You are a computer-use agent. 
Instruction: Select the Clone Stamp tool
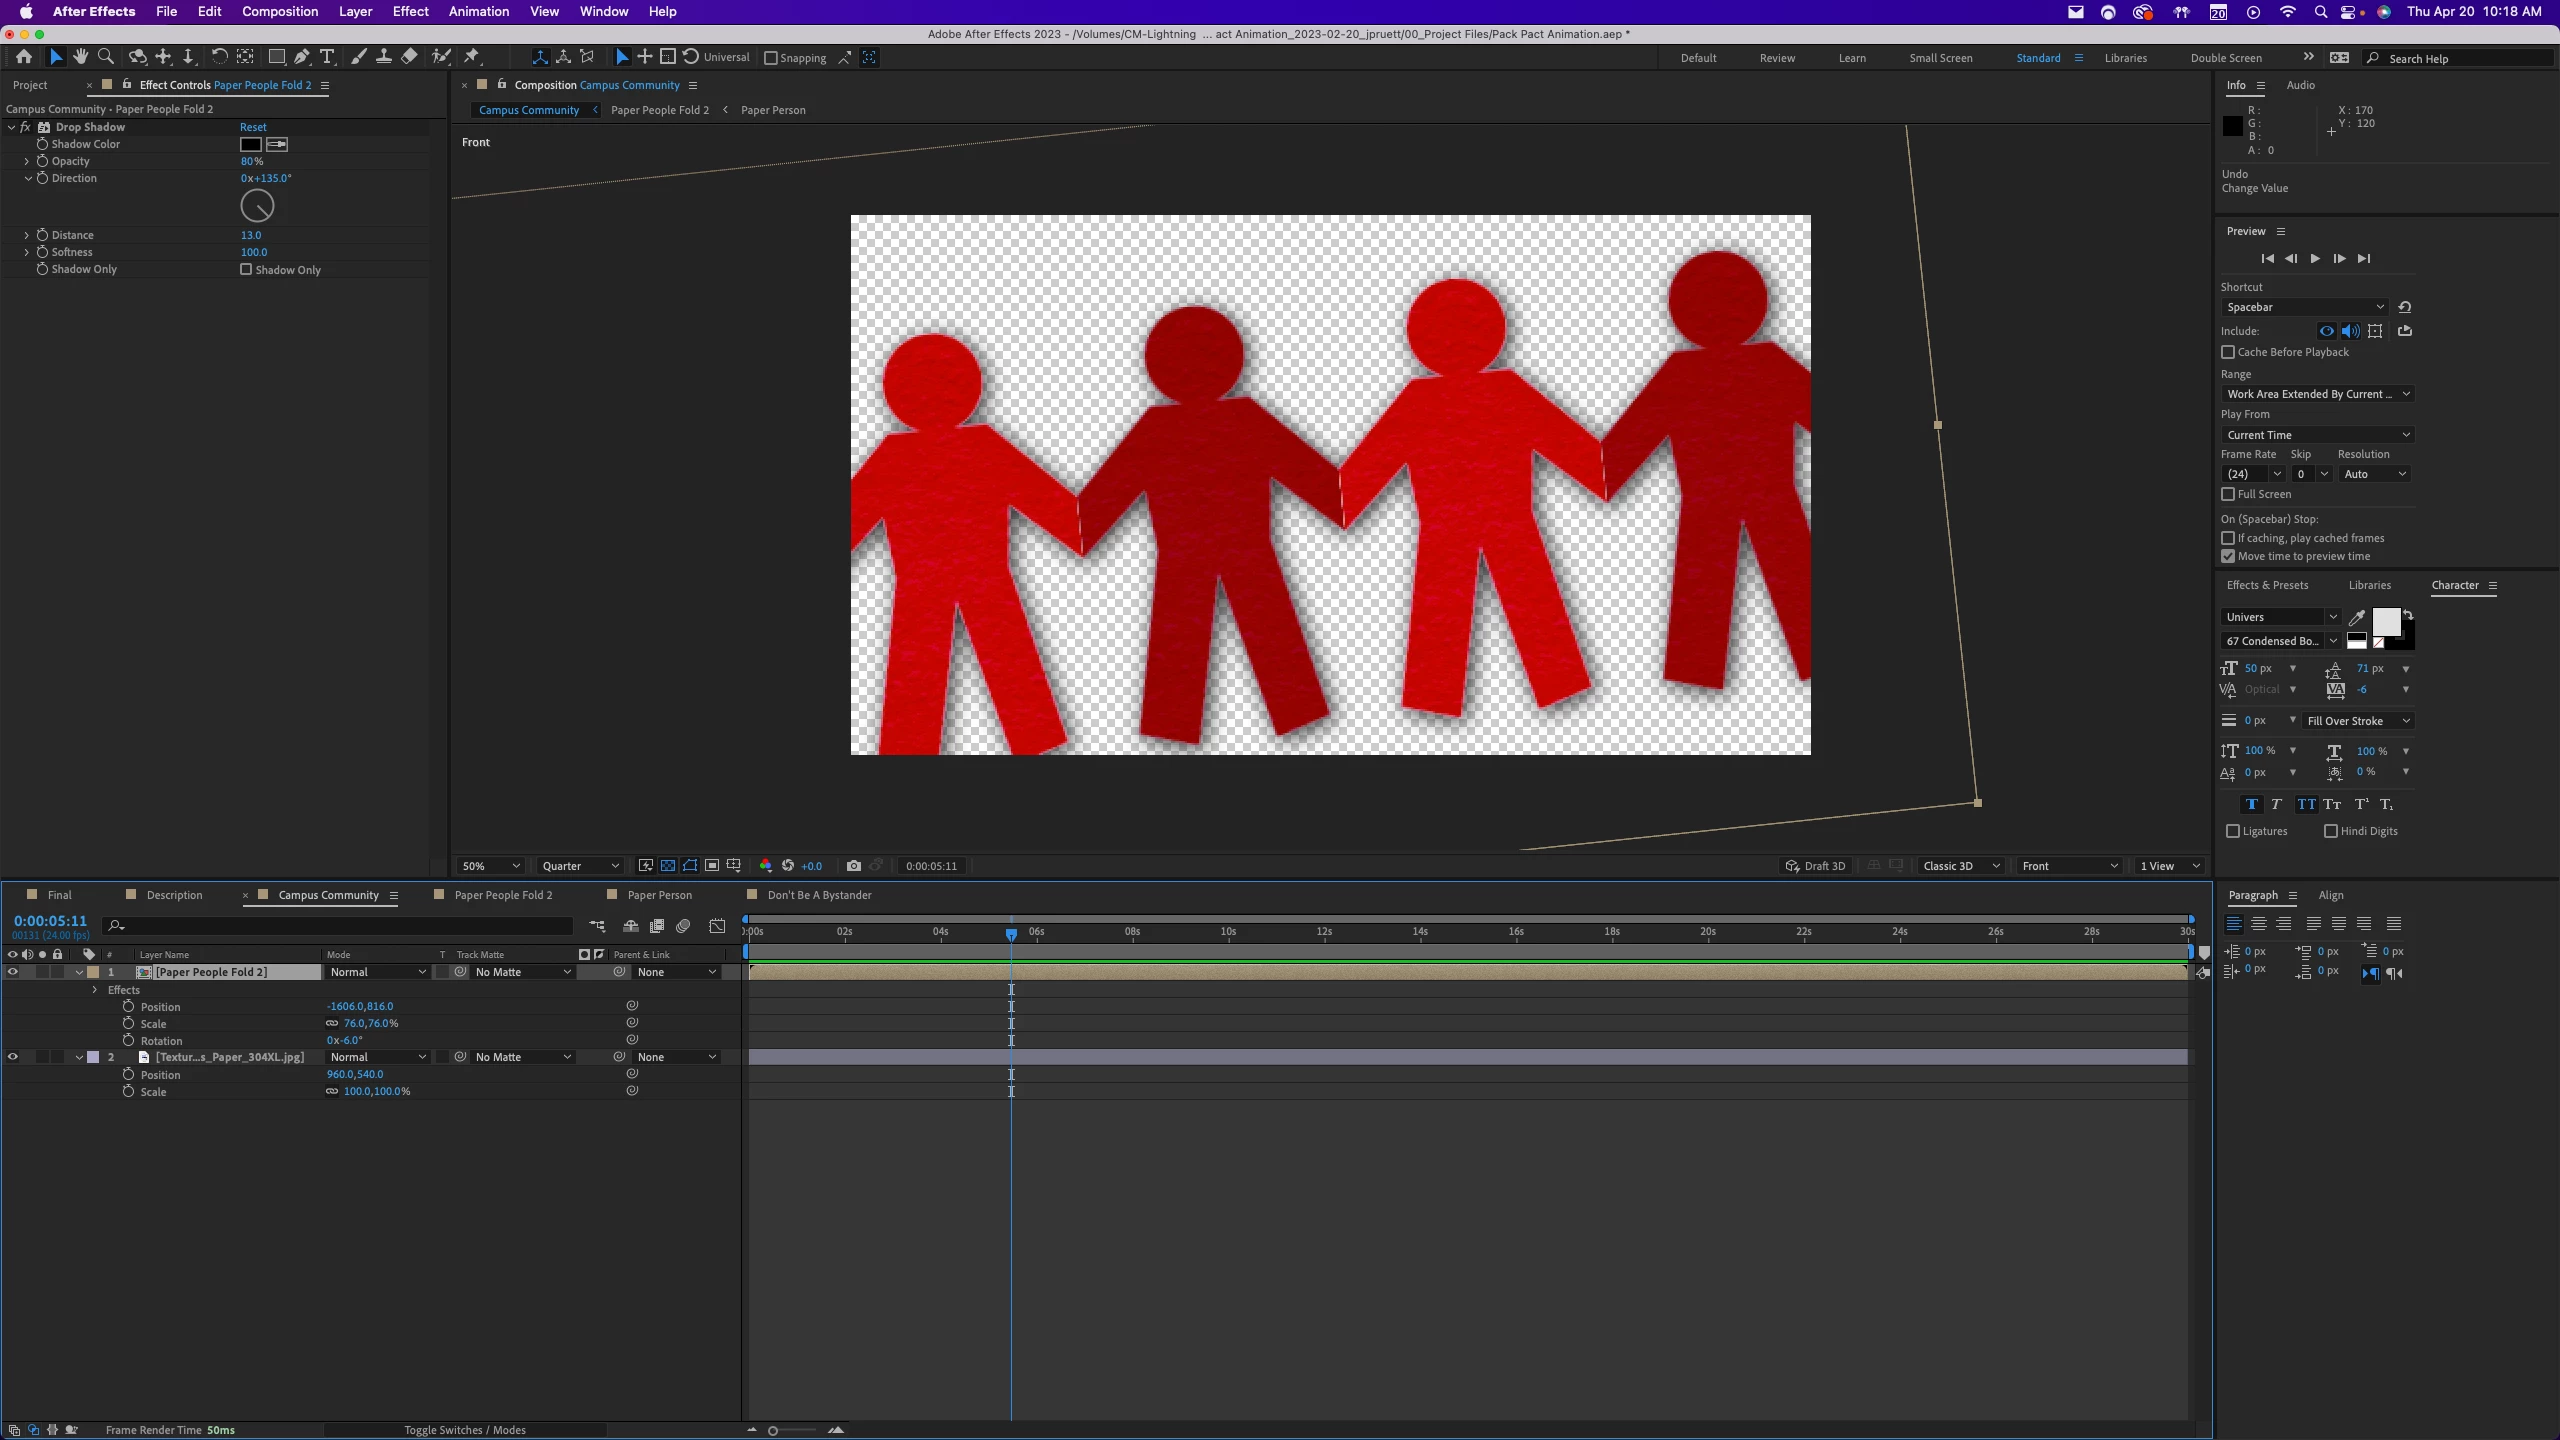(x=383, y=57)
